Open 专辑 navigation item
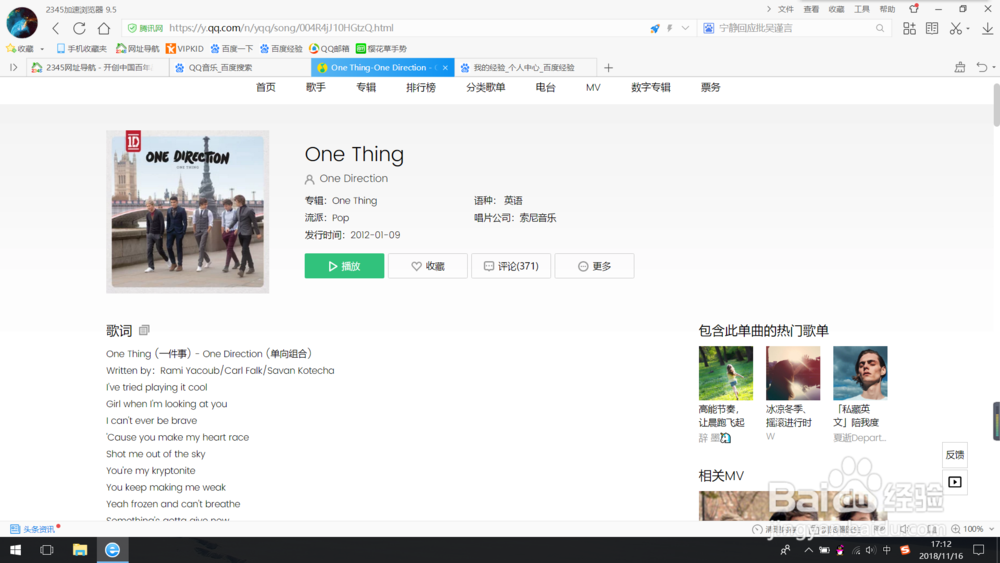This screenshot has width=1000, height=563. pyautogui.click(x=366, y=87)
